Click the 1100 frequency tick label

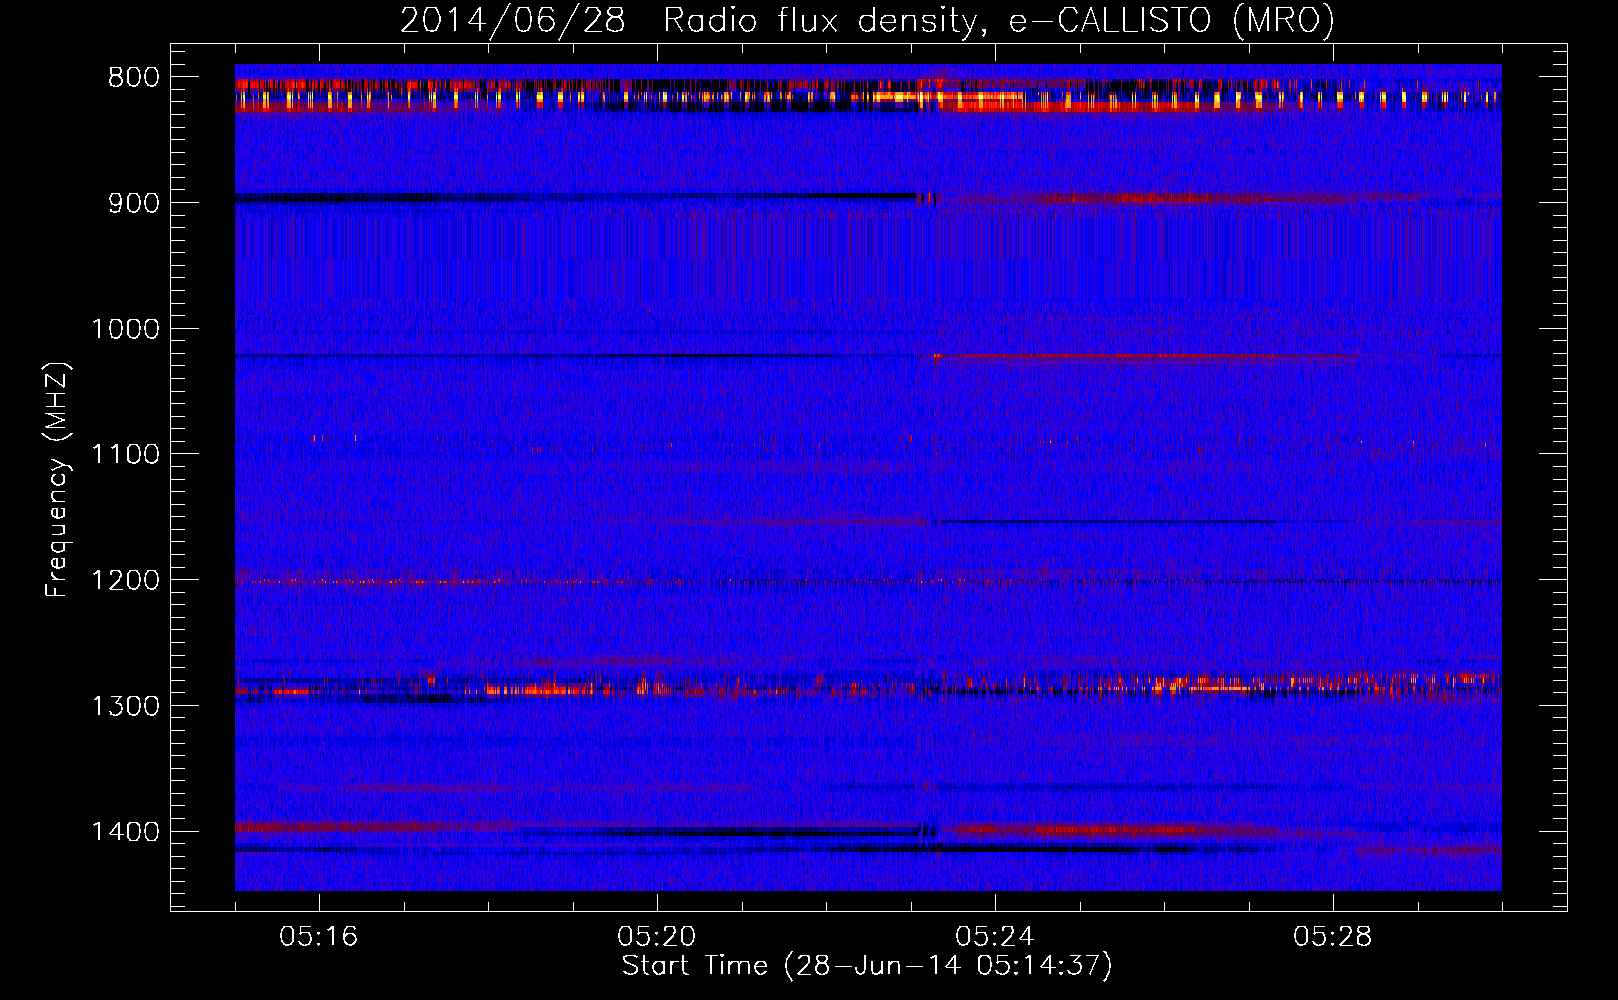tap(126, 455)
